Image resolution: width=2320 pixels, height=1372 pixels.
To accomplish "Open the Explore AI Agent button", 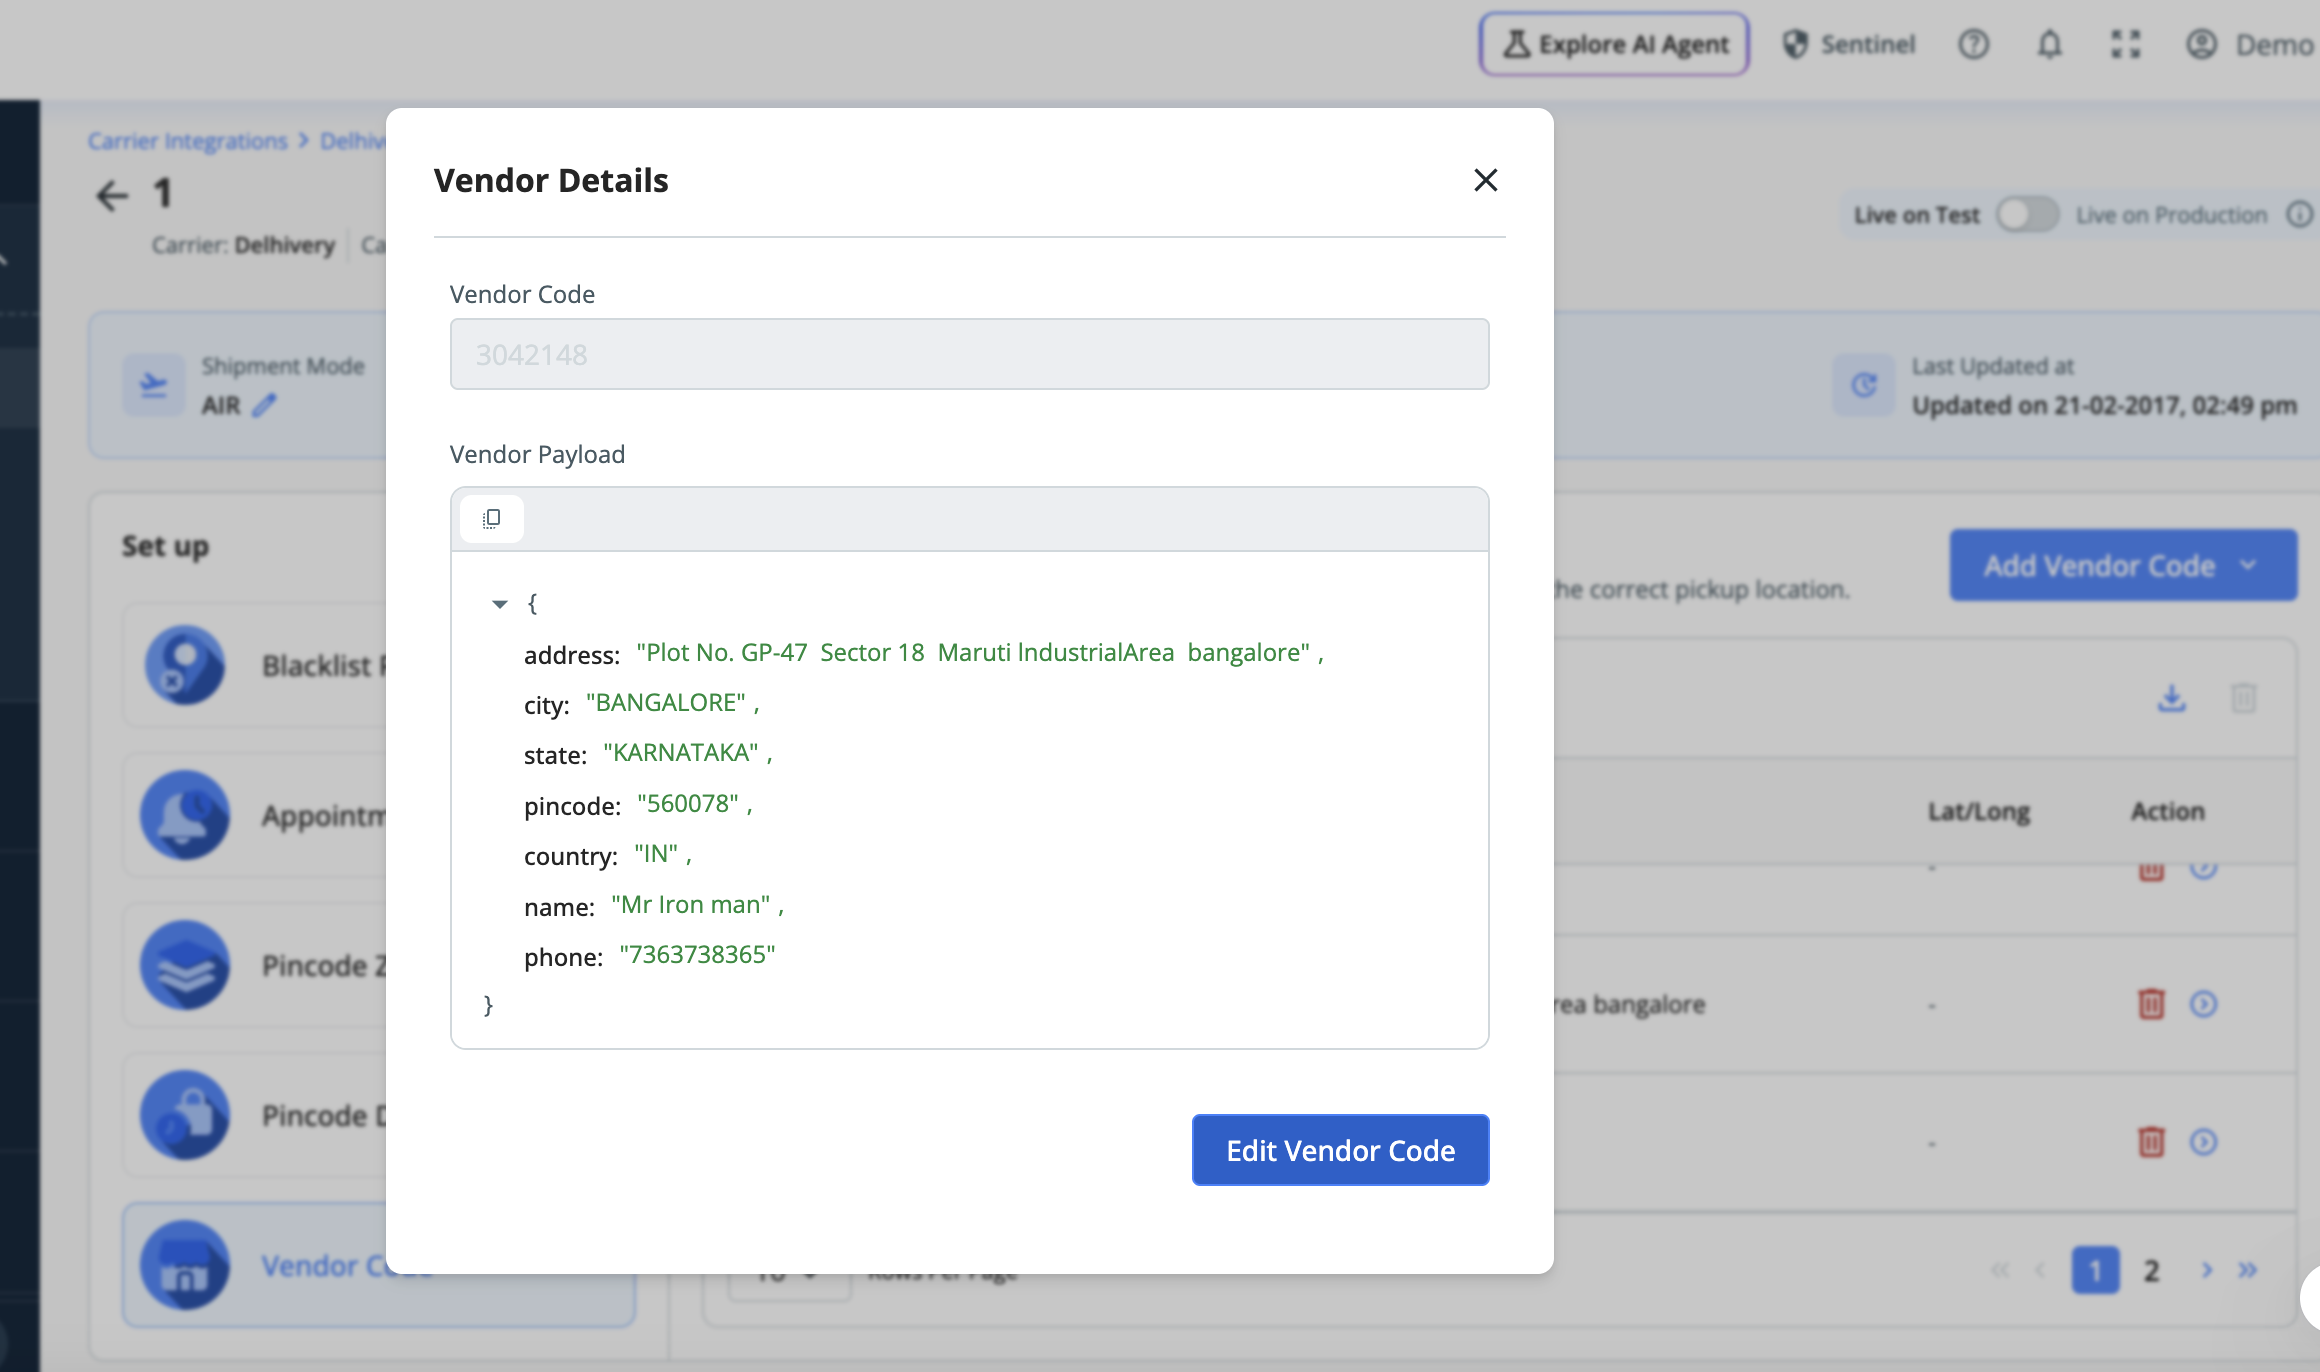I will (1614, 44).
